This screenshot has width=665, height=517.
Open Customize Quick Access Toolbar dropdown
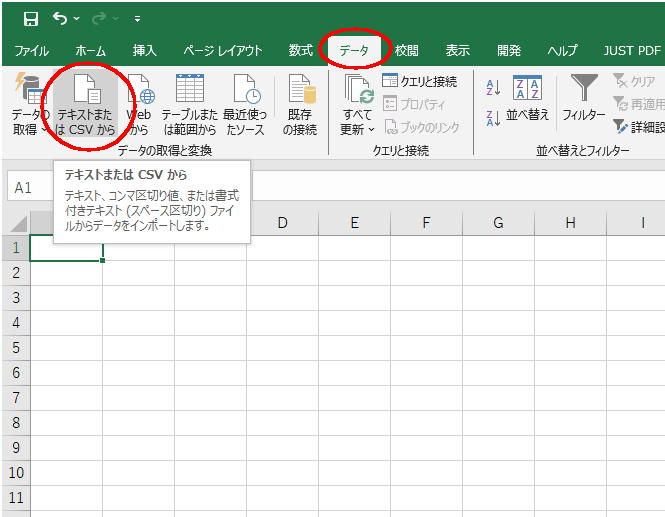[x=137, y=19]
